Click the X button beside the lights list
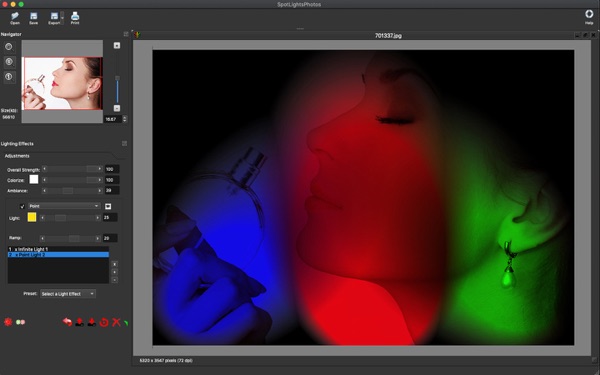The height and width of the screenshot is (375, 600). pos(114,264)
